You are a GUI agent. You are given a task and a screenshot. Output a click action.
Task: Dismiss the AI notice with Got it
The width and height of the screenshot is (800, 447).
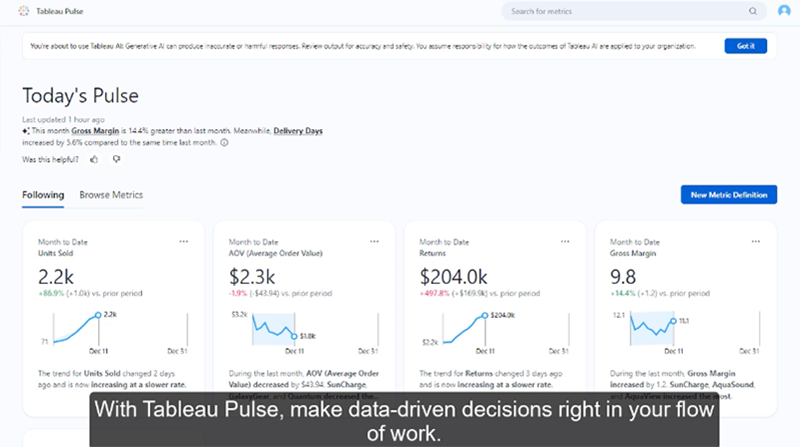[x=745, y=46]
